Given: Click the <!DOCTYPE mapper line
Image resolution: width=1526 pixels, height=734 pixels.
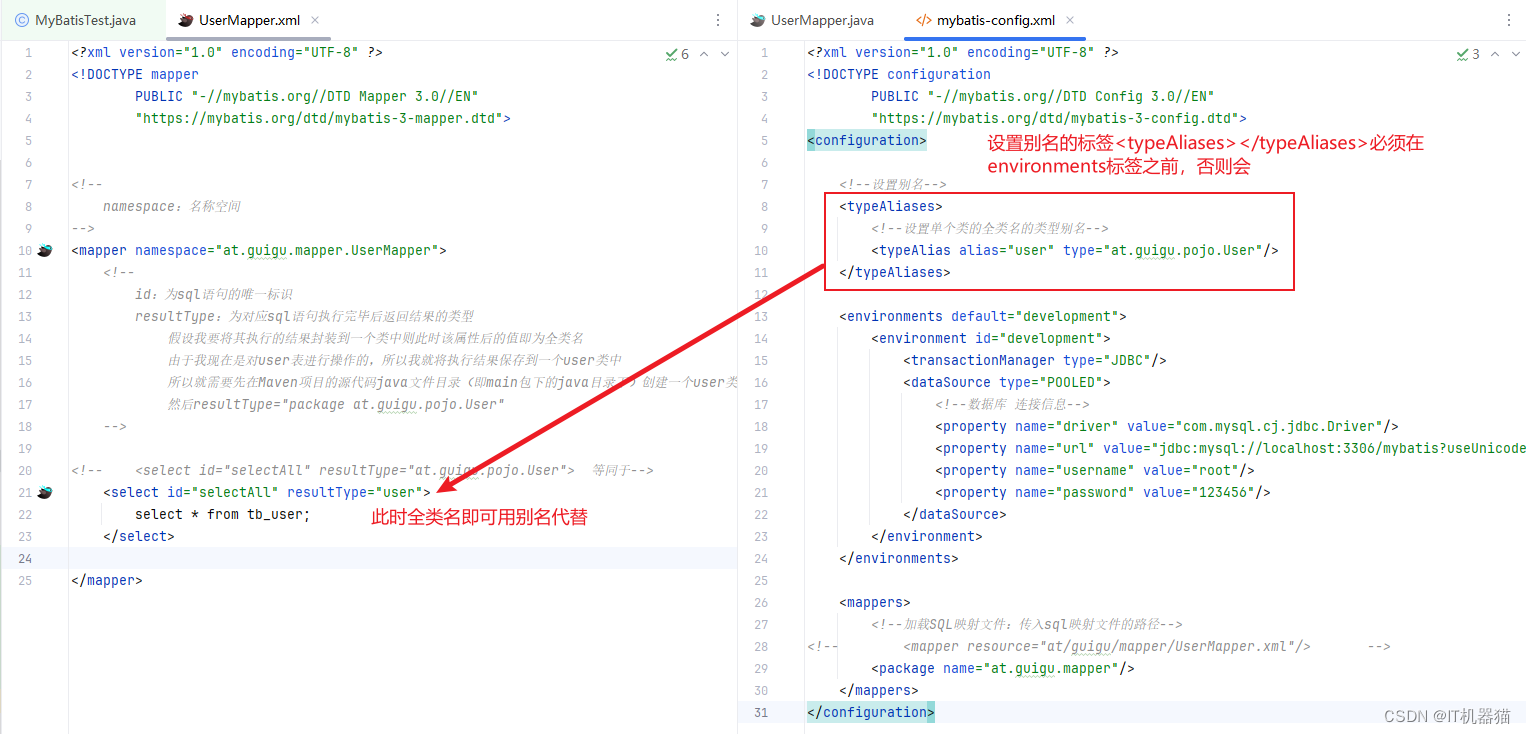Looking at the screenshot, I should 135,74.
